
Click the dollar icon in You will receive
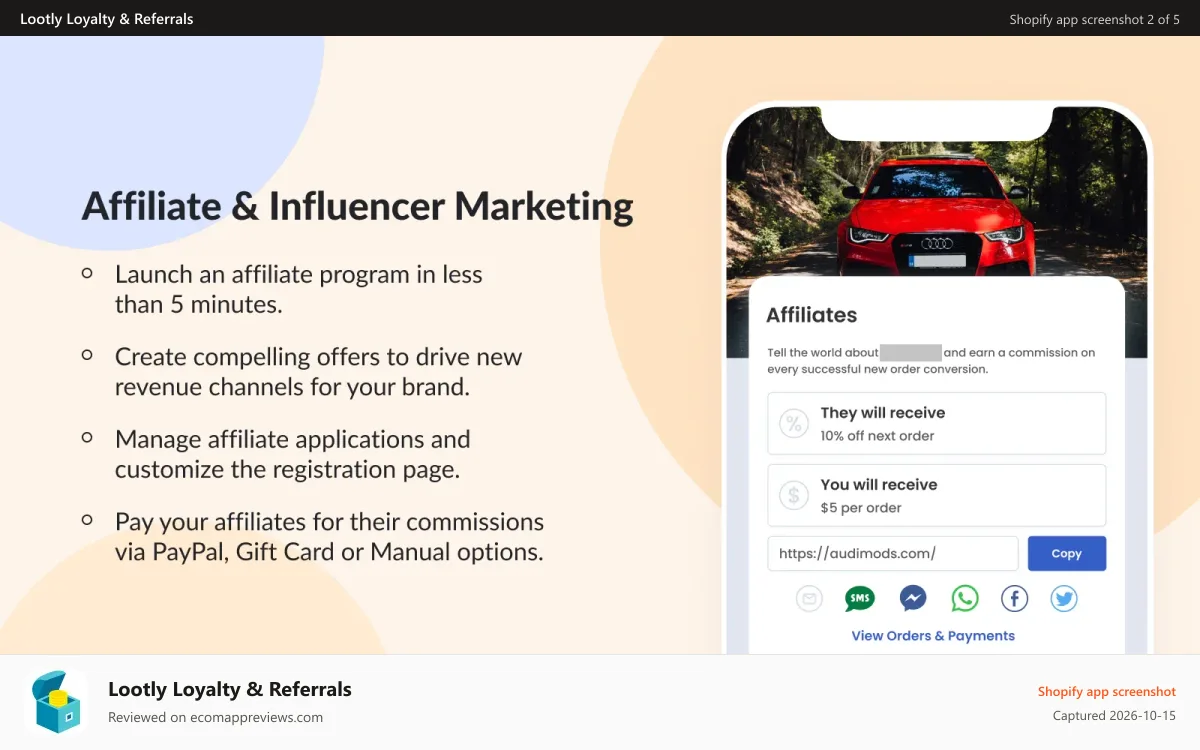tap(793, 495)
